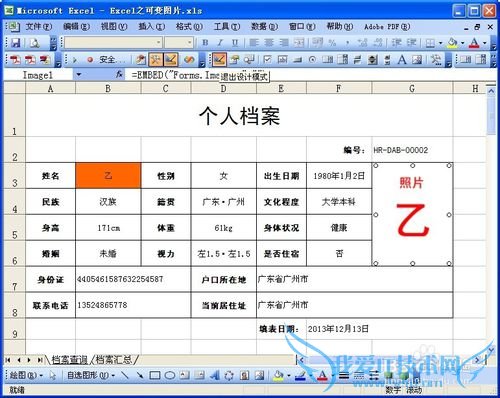
Task: Go to first sheet with the tab navigation arrow
Action: click(x=8, y=360)
